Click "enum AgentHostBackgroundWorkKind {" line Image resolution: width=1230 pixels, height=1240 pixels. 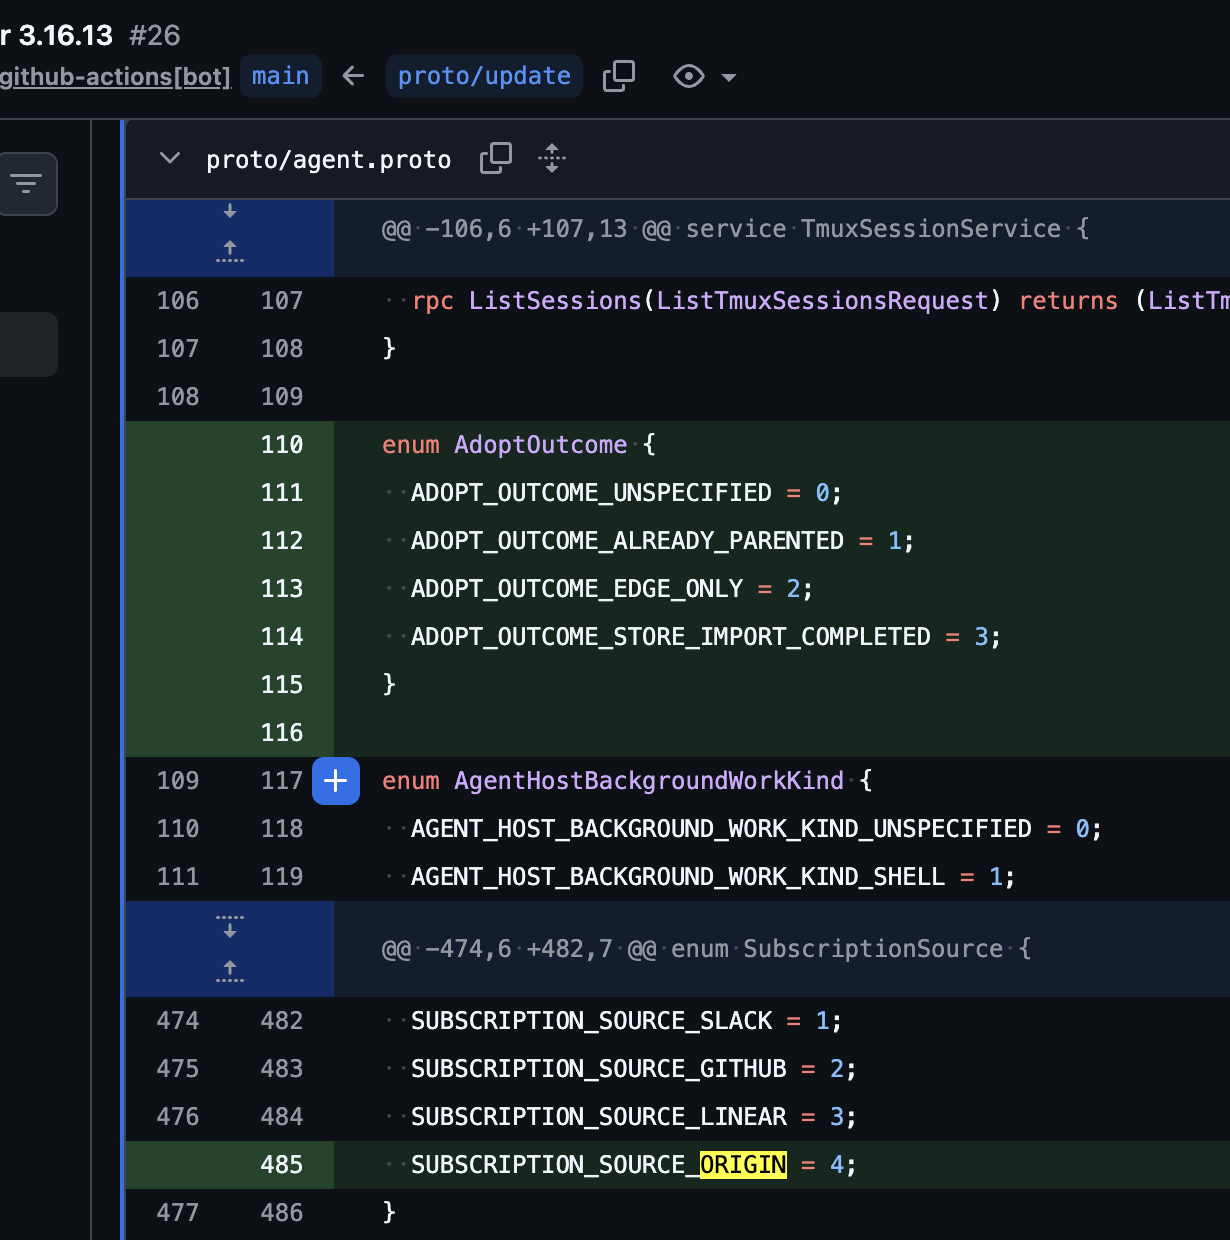[x=627, y=781]
